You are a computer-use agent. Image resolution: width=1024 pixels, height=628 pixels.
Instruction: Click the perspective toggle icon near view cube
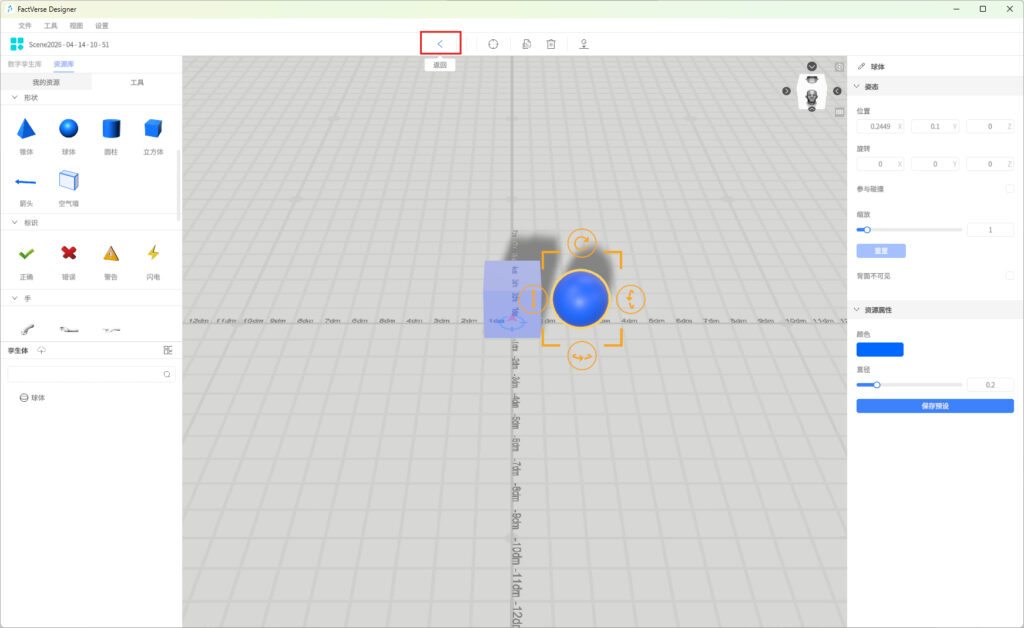click(839, 67)
